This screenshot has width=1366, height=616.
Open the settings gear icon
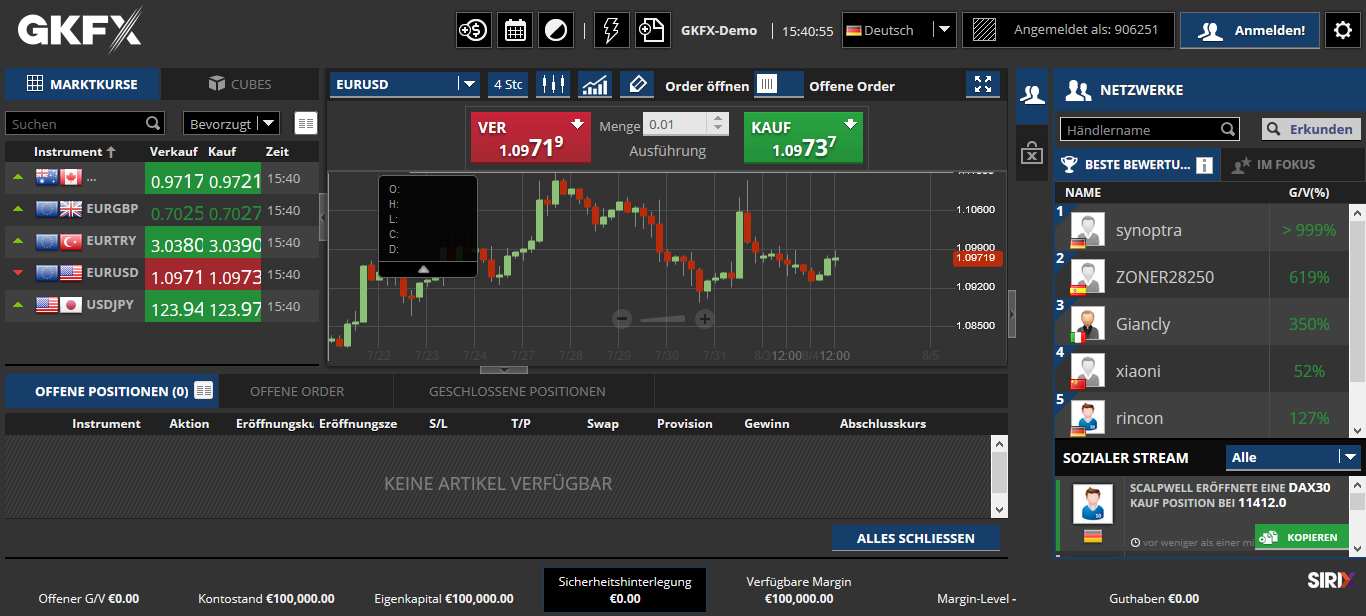(x=1343, y=30)
